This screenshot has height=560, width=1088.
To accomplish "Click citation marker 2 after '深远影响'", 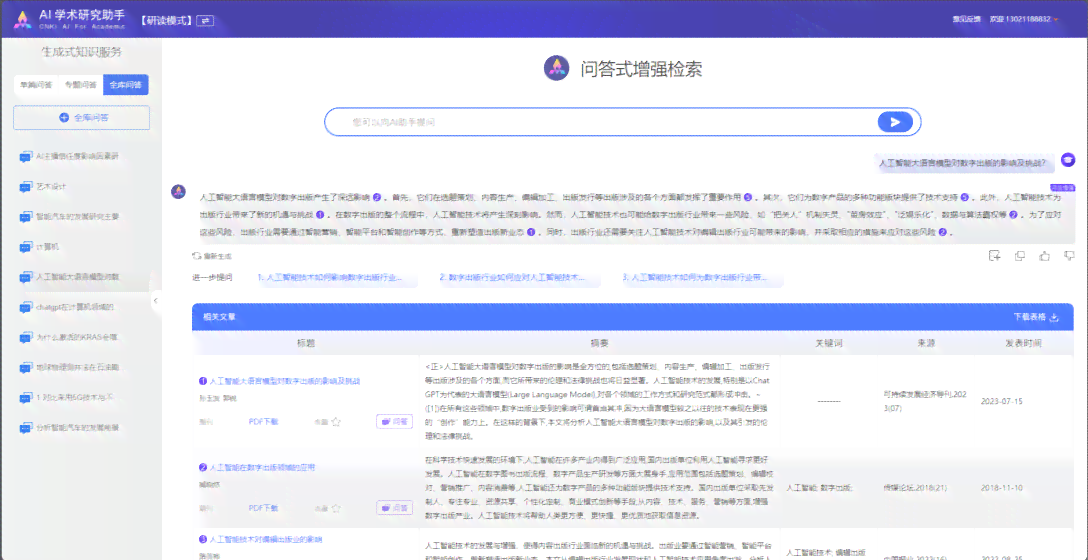I will click(x=377, y=197).
